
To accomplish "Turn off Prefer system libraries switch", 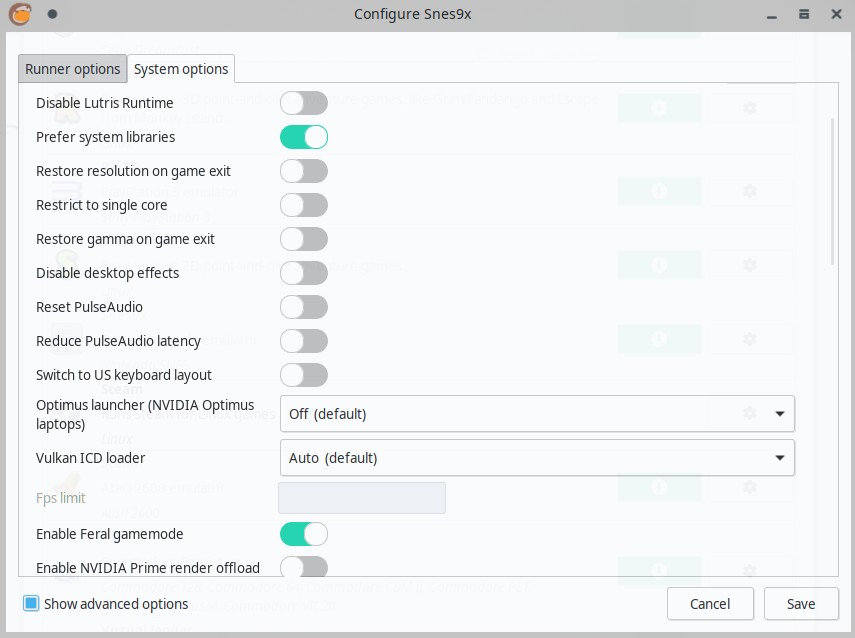I will pyautogui.click(x=304, y=137).
